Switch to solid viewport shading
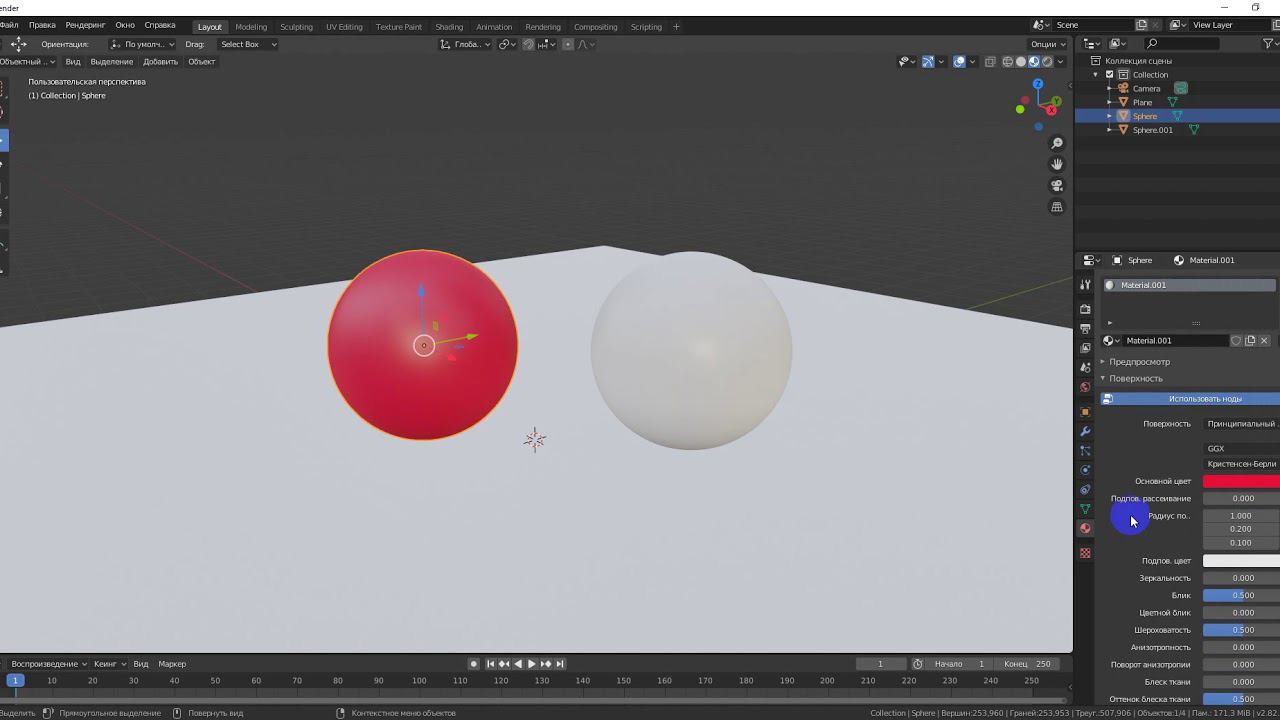Viewport: 1280px width, 720px height. [x=1021, y=62]
